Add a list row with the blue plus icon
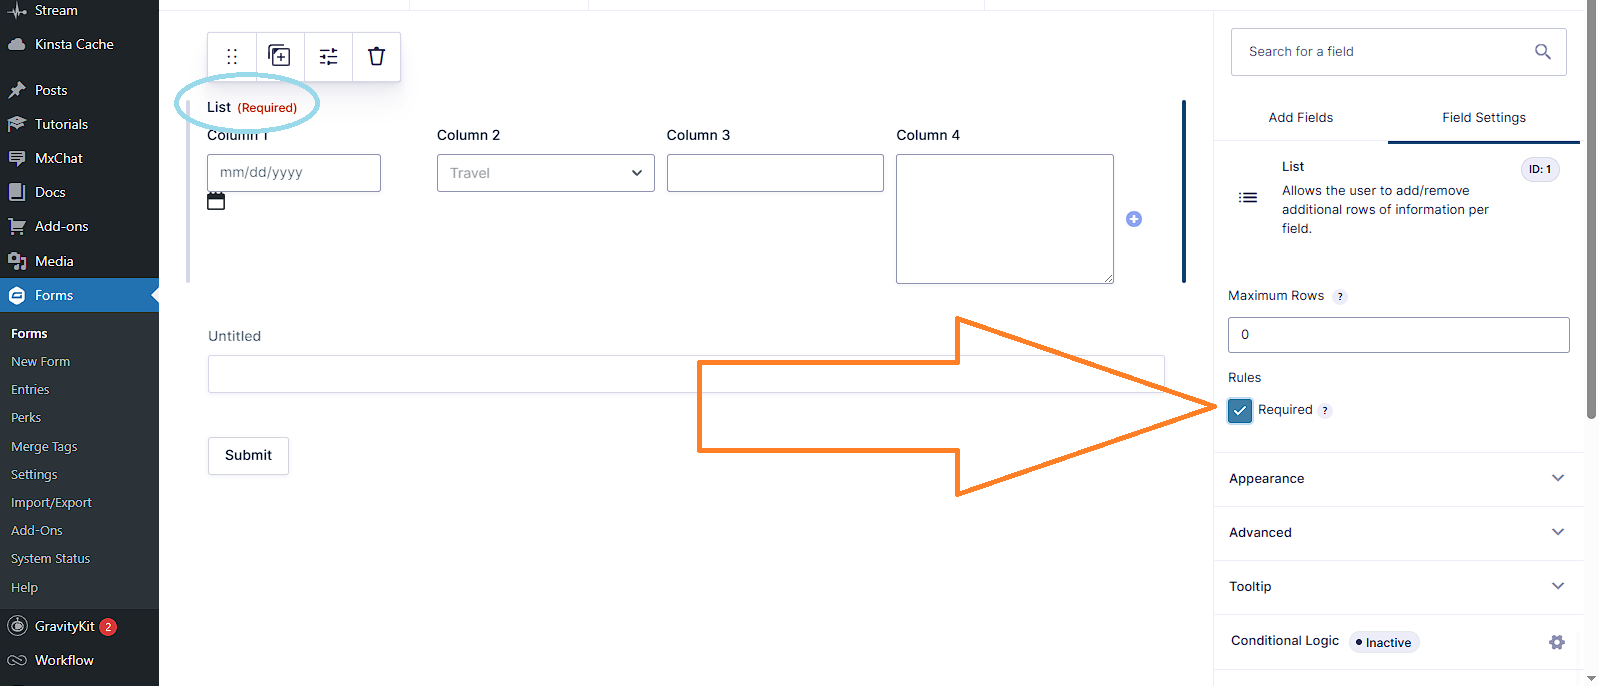Image resolution: width=1599 pixels, height=686 pixels. (x=1134, y=219)
